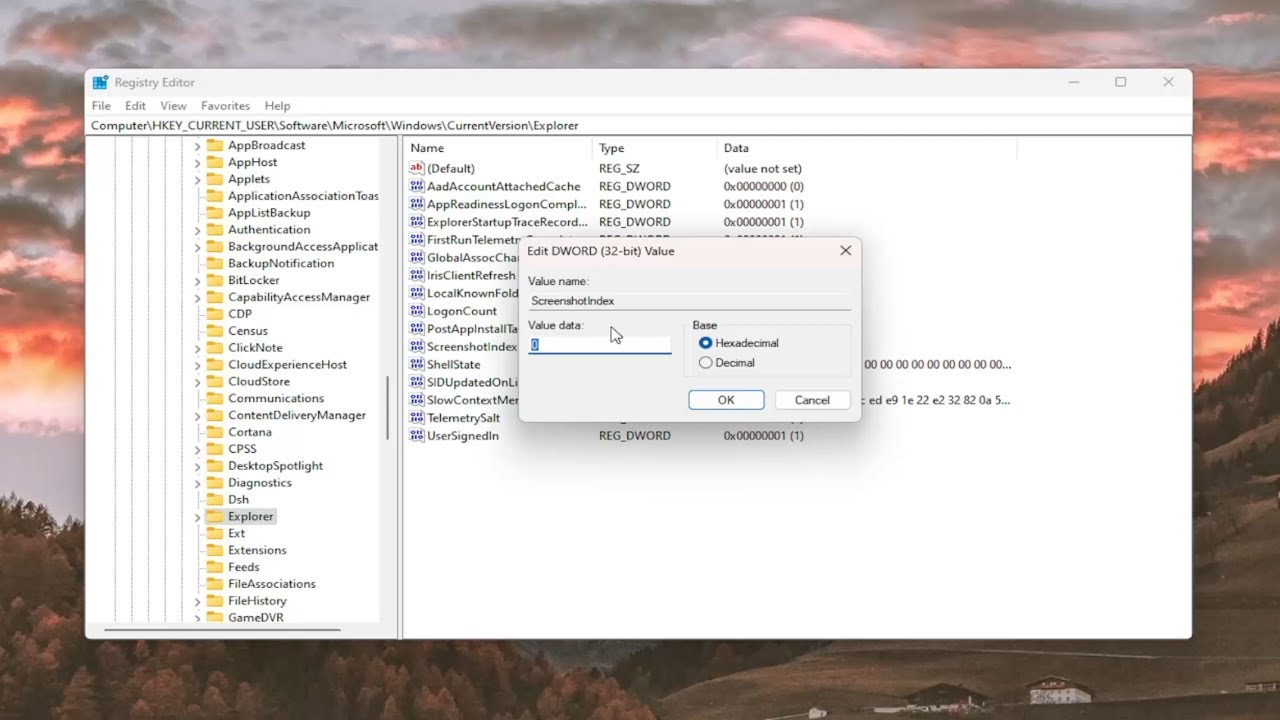Screen dimensions: 1280x720
Task: Click the Diagnostics folder icon
Action: 214,482
